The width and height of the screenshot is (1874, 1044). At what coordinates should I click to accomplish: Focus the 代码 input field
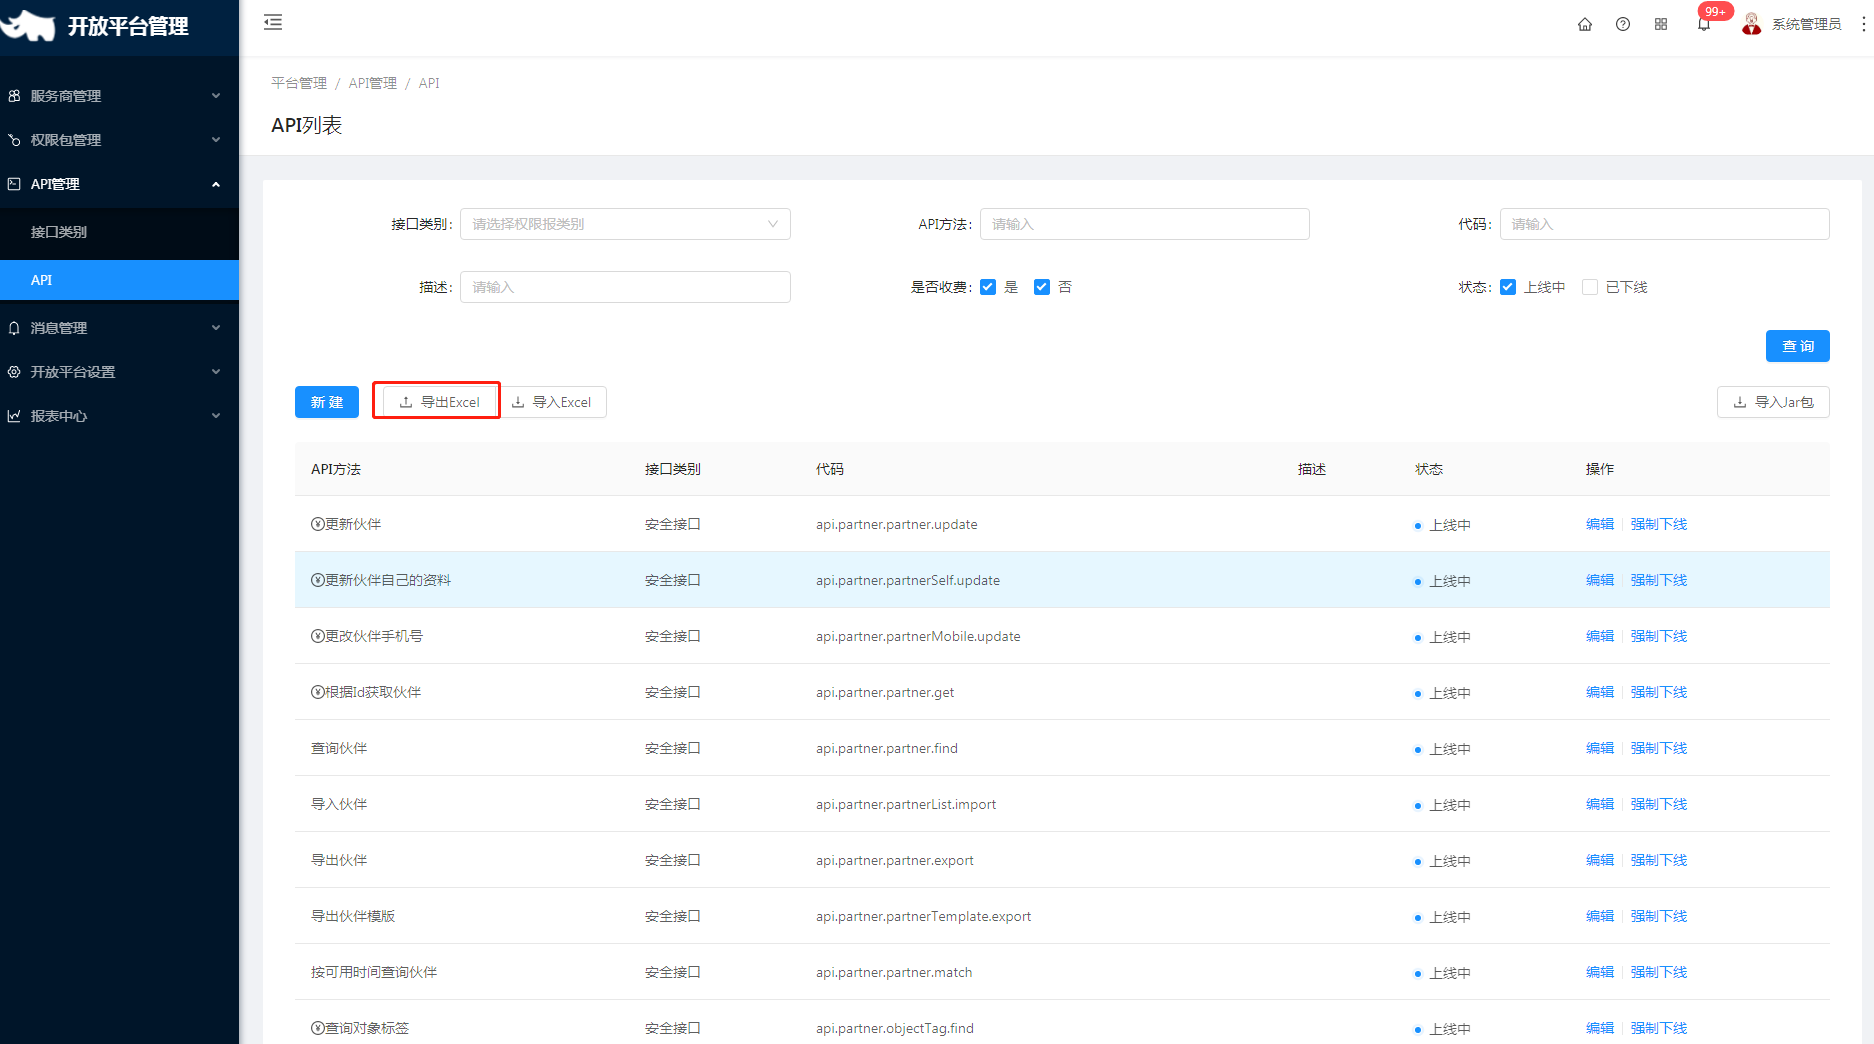coord(1664,224)
